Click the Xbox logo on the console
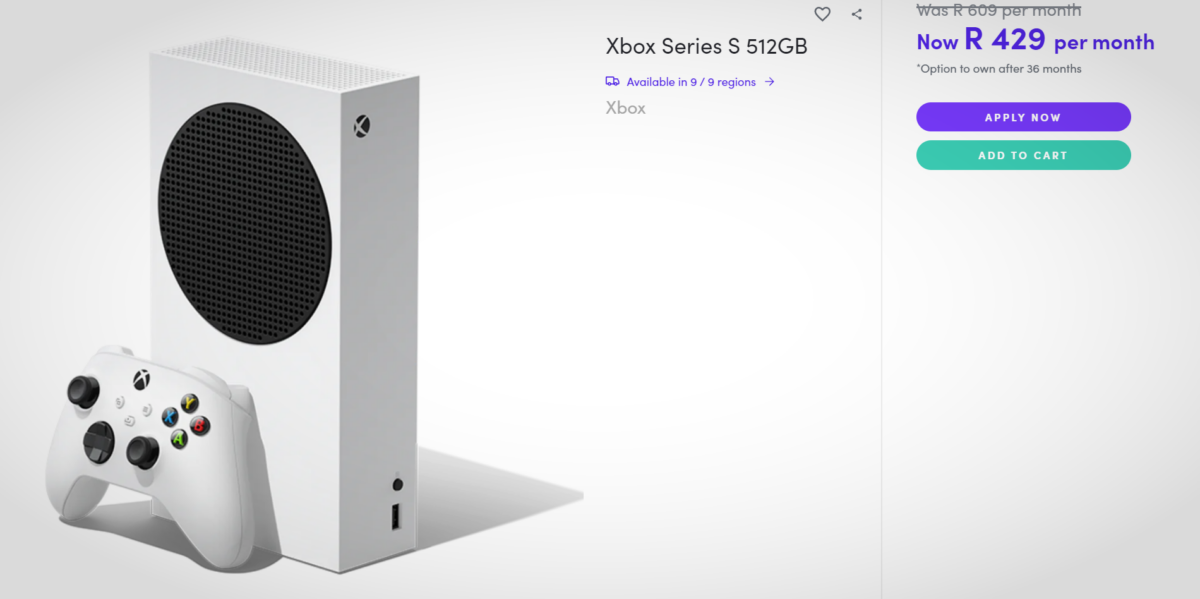 [x=361, y=126]
